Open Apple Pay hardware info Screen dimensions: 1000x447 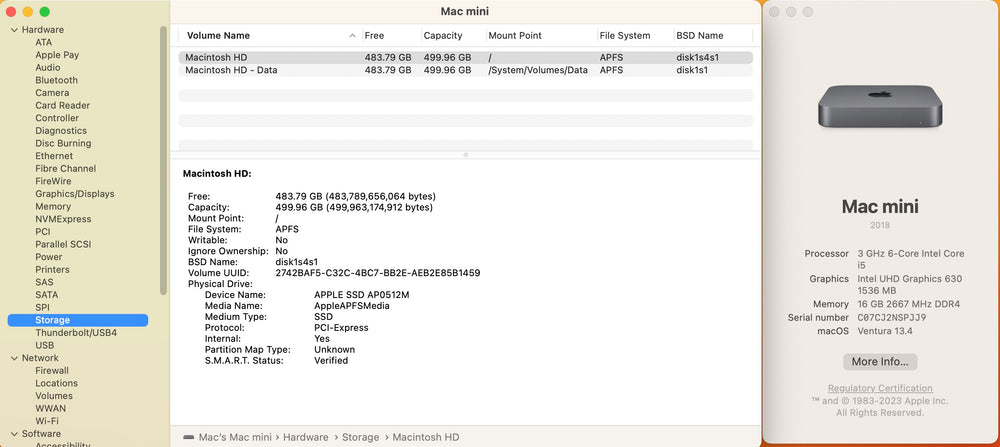[57, 55]
